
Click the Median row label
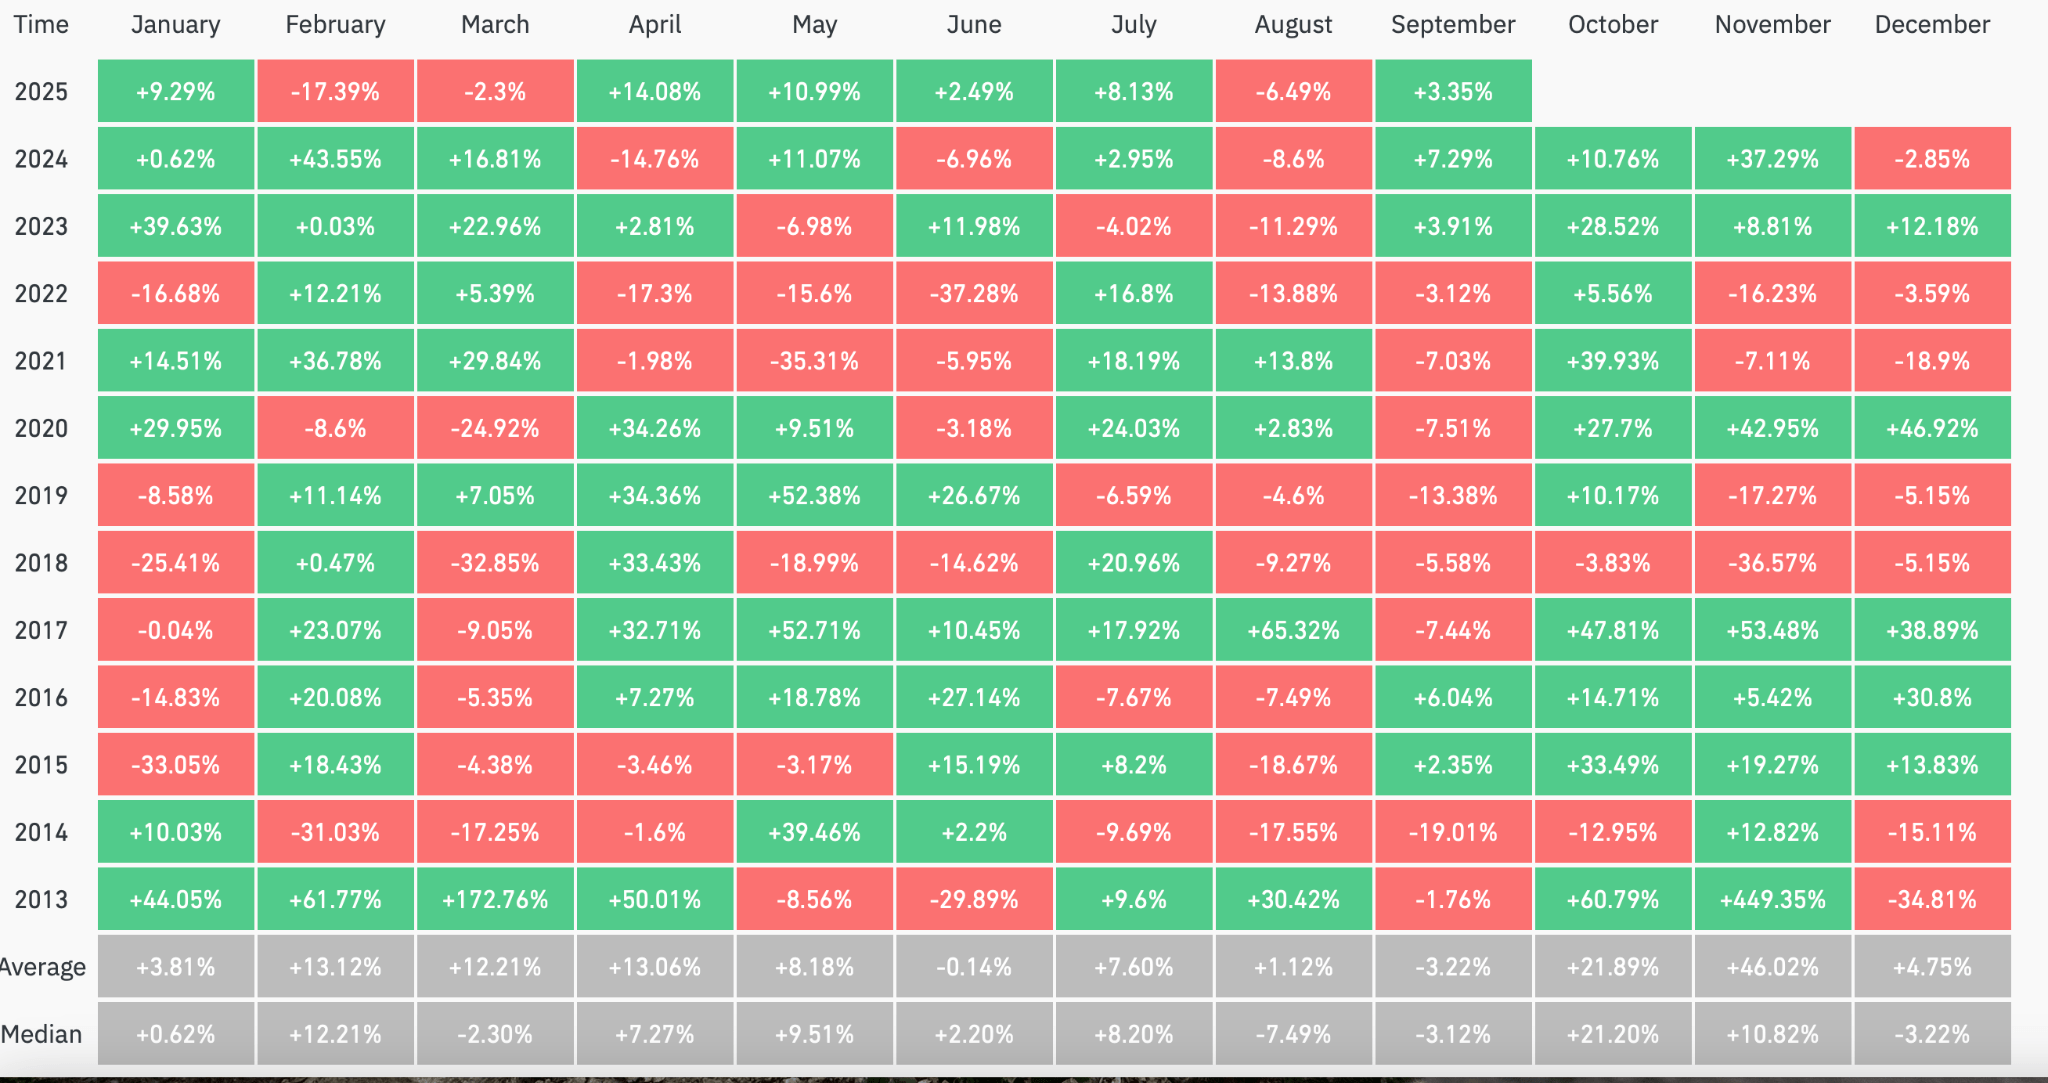click(x=42, y=1034)
